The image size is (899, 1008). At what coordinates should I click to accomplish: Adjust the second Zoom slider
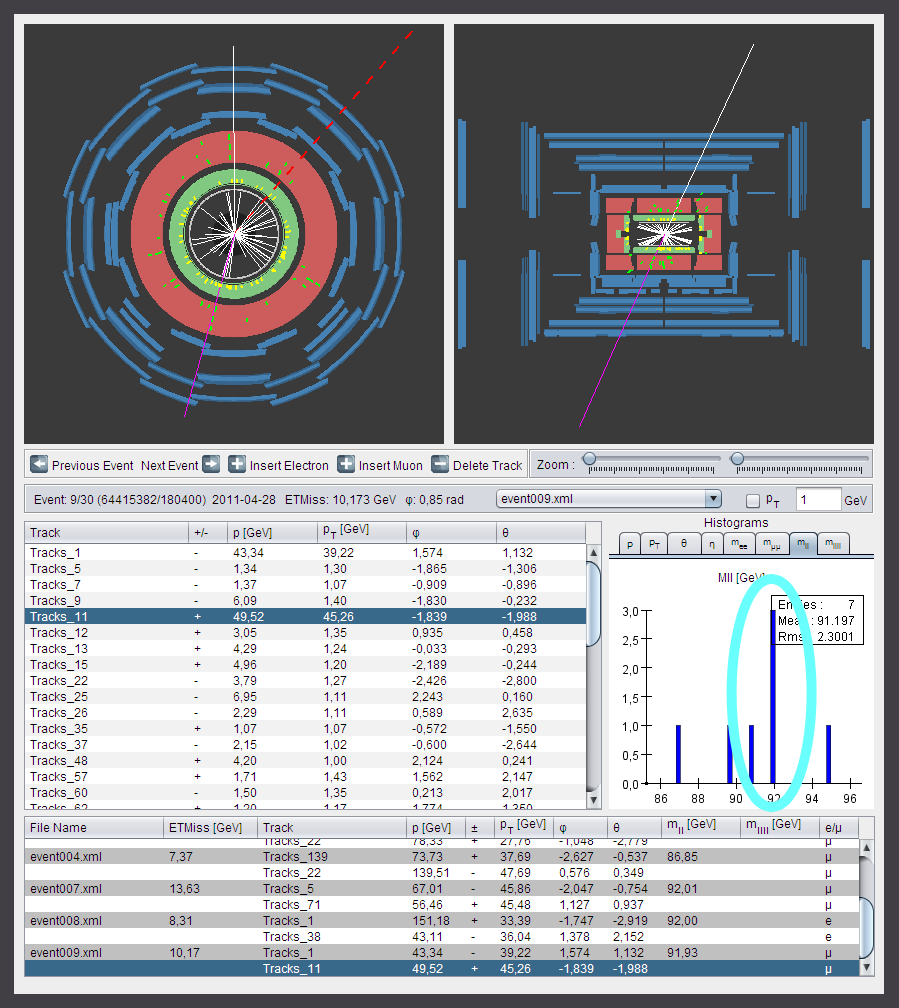[799, 464]
